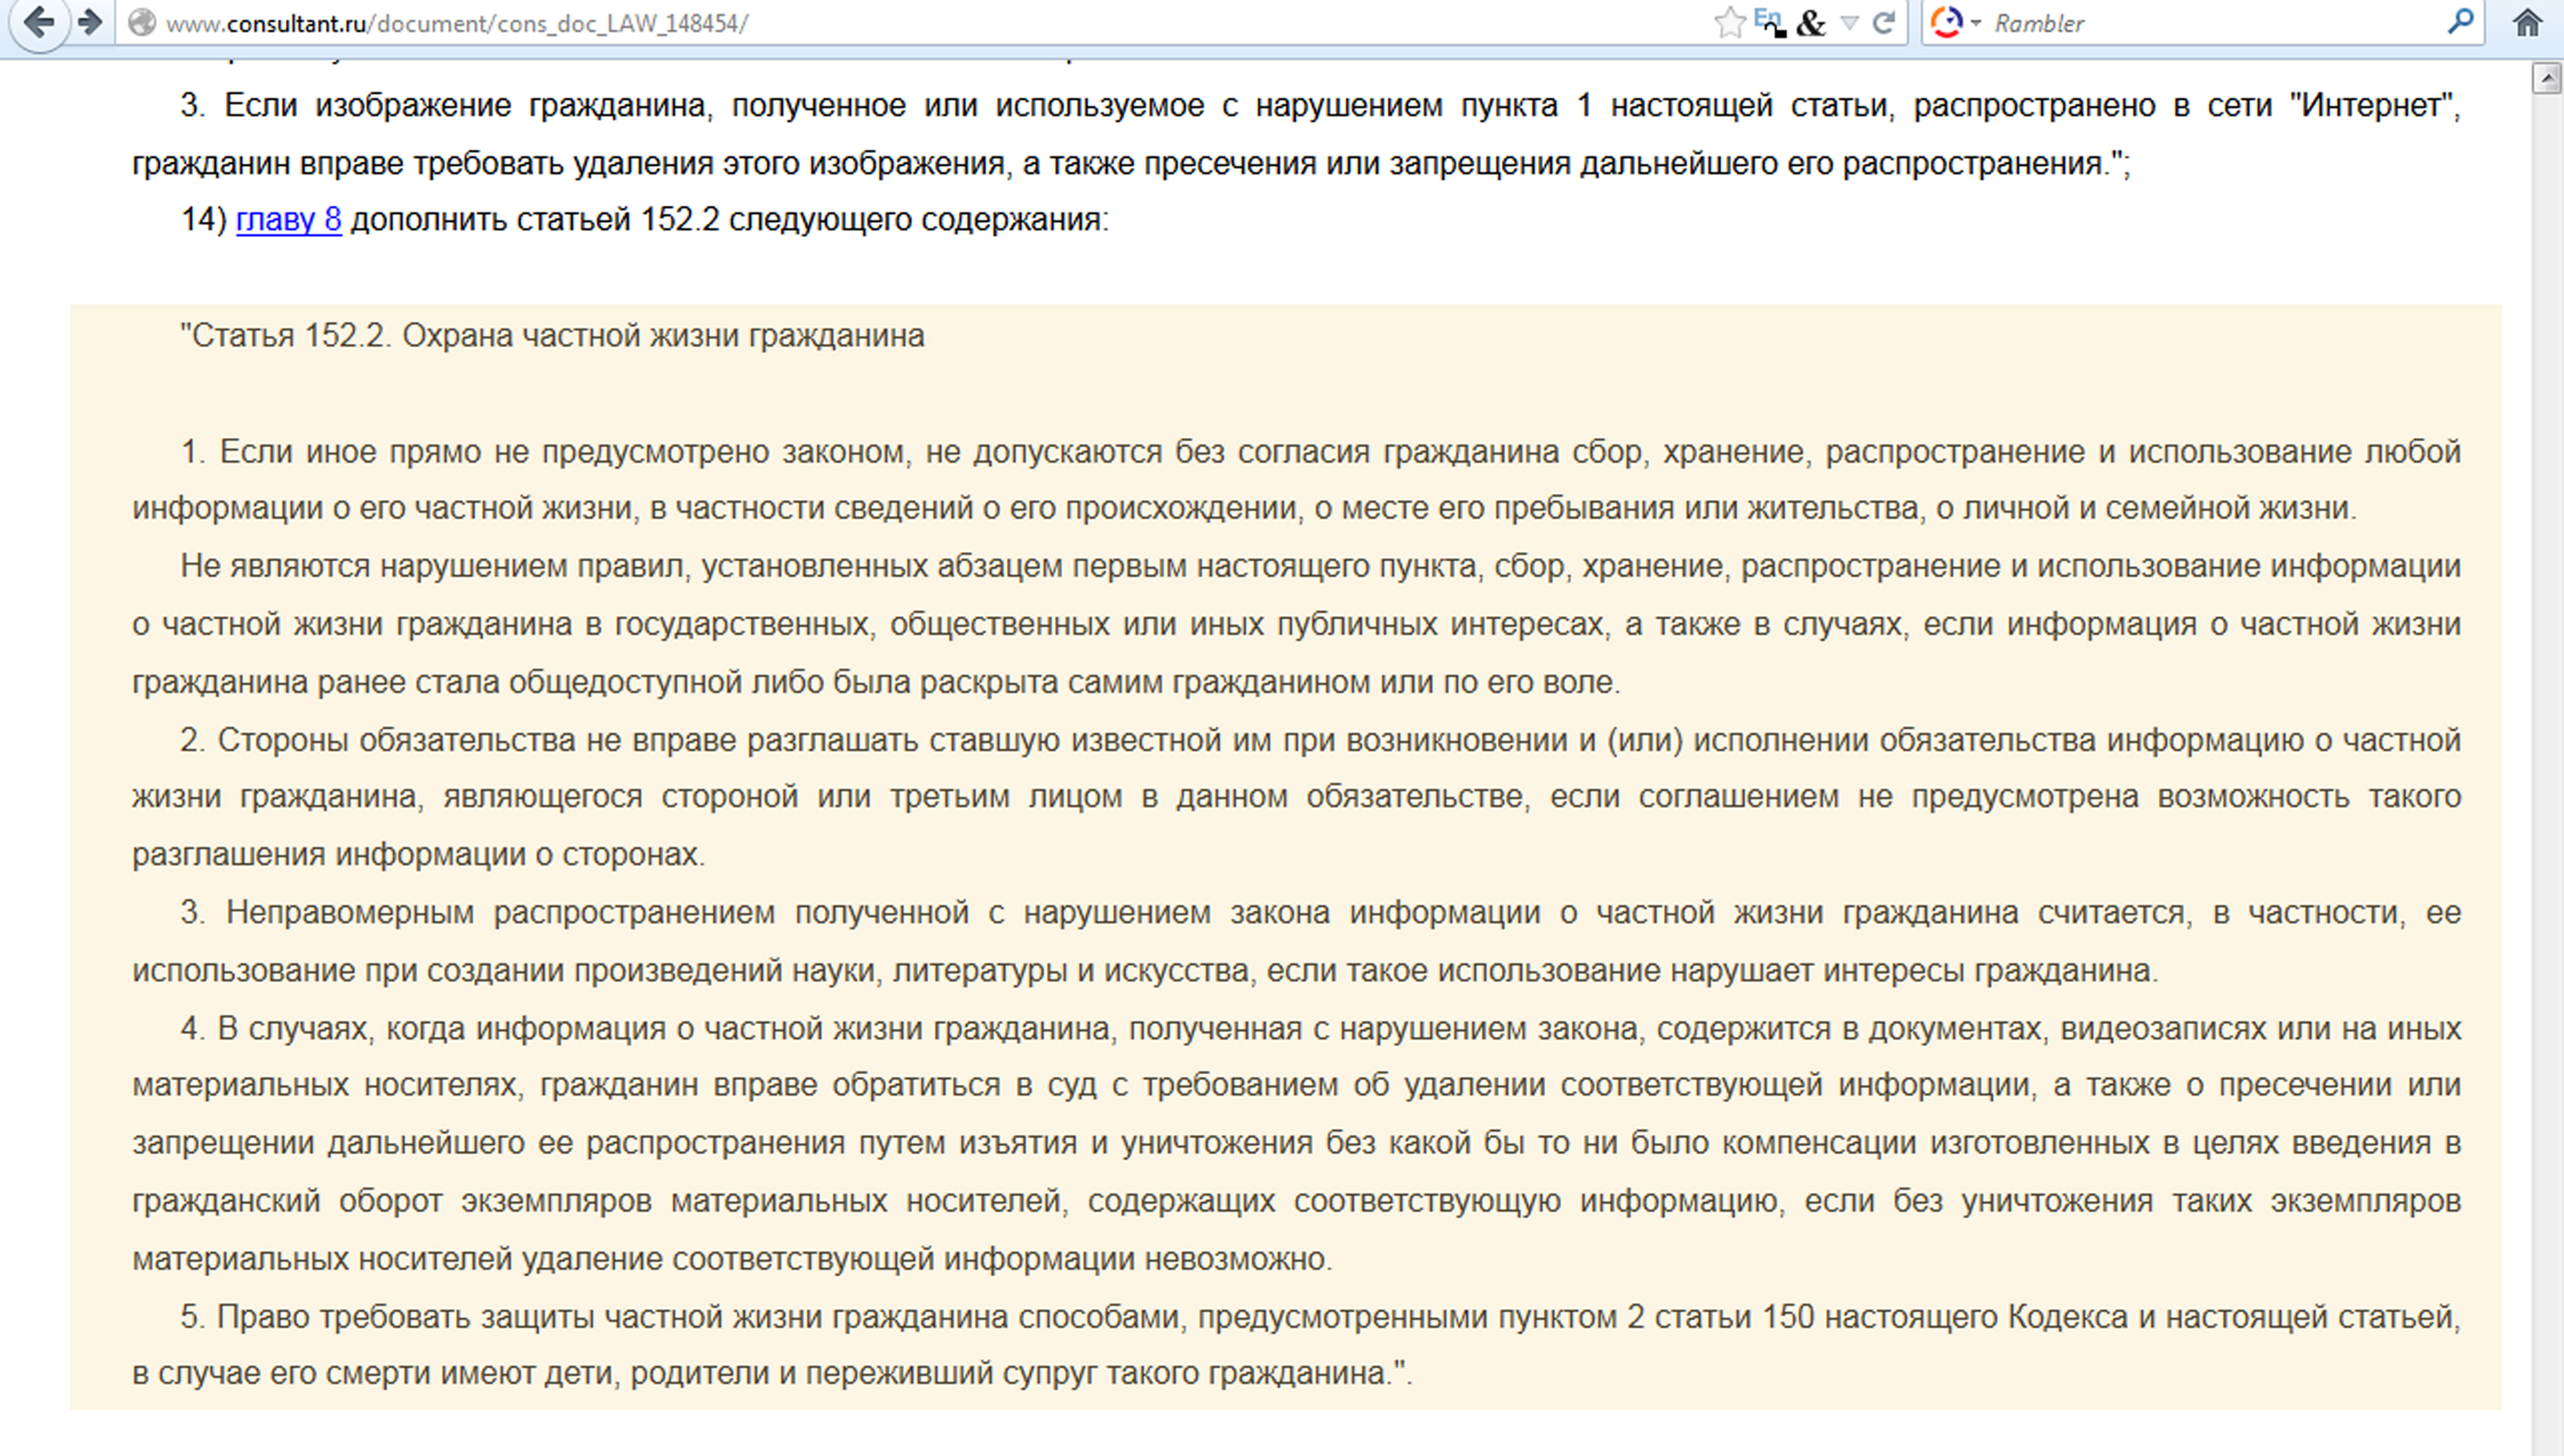
Task: Click the scrollbar up arrow button
Action: 2546,78
